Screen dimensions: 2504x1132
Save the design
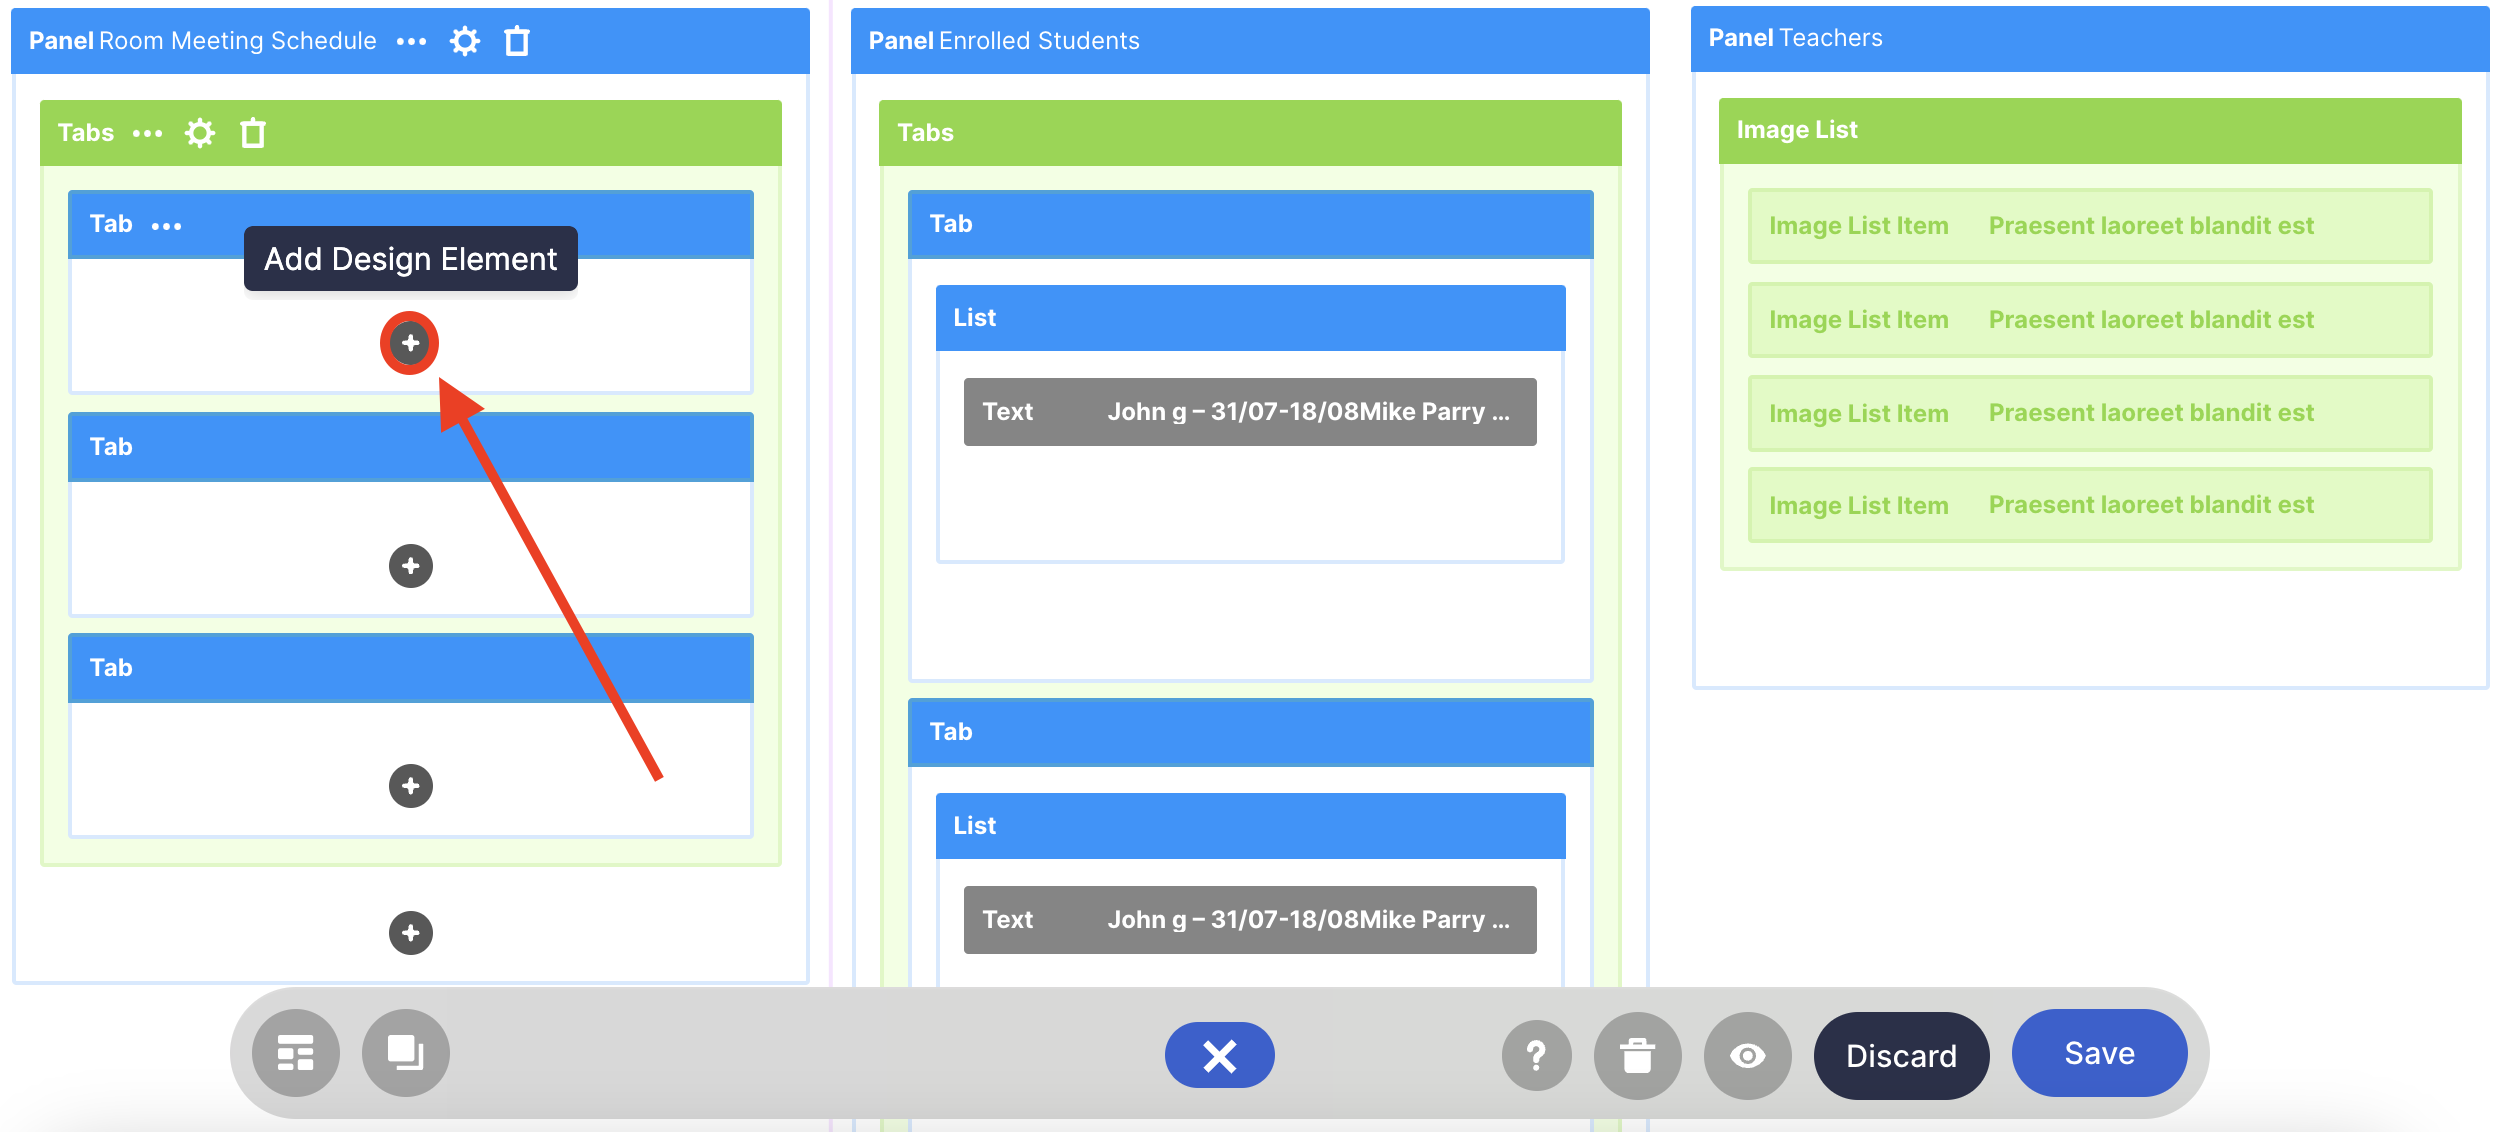pos(2098,1053)
